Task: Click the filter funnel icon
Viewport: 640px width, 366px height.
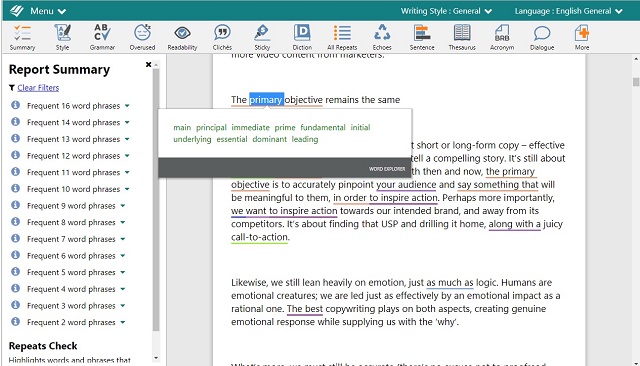Action: (x=12, y=88)
